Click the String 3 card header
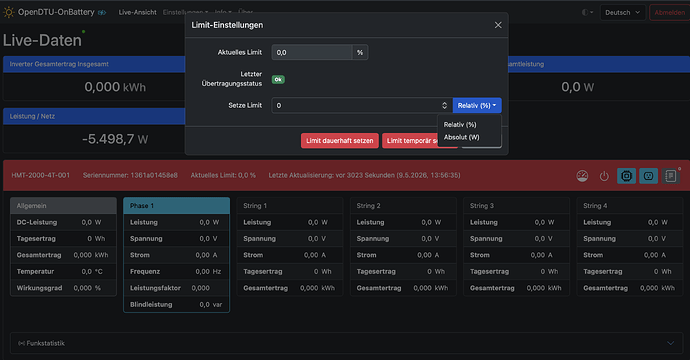This screenshot has width=690, height=360. (517, 206)
